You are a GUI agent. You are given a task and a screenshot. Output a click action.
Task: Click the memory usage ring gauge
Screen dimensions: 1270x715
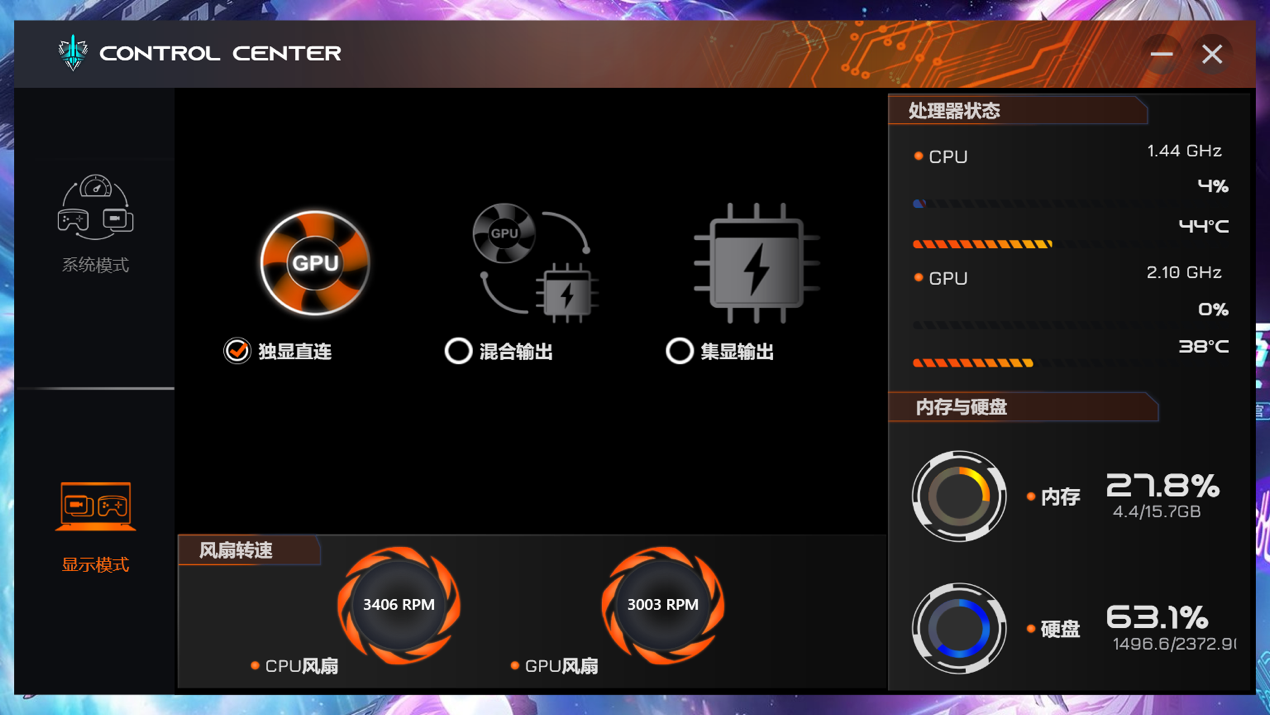pyautogui.click(x=958, y=496)
